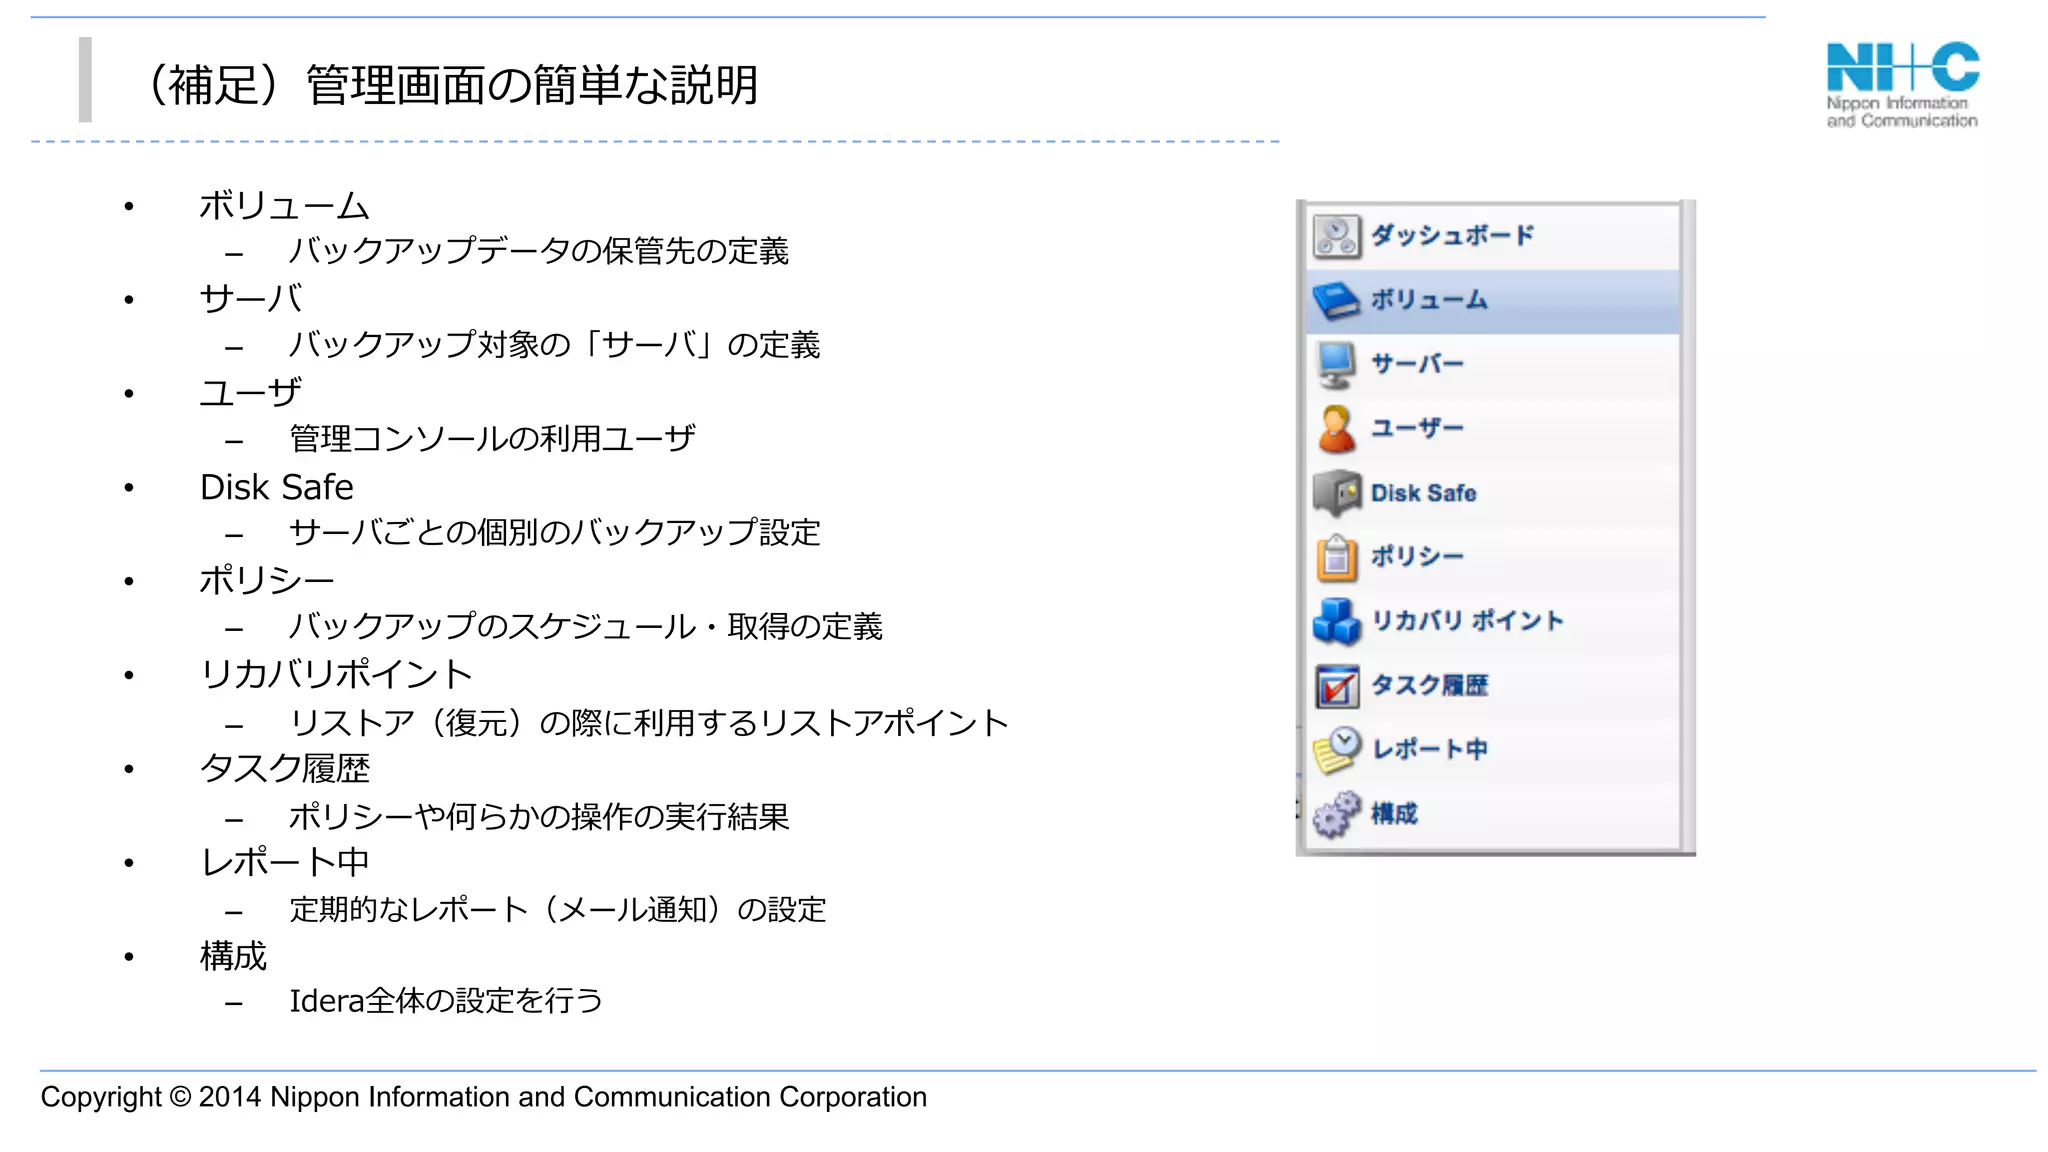Image resolution: width=2048 pixels, height=1152 pixels.
Task: Click the bullet heading レポート中
Action: pos(286,862)
